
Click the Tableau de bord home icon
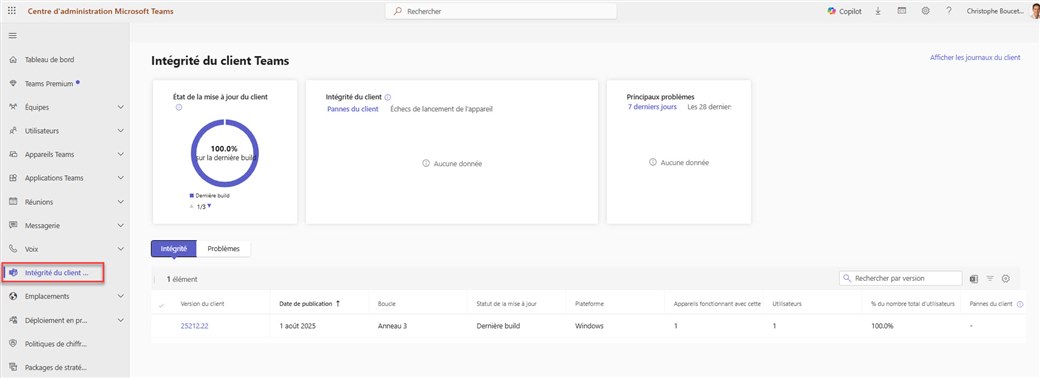click(13, 60)
